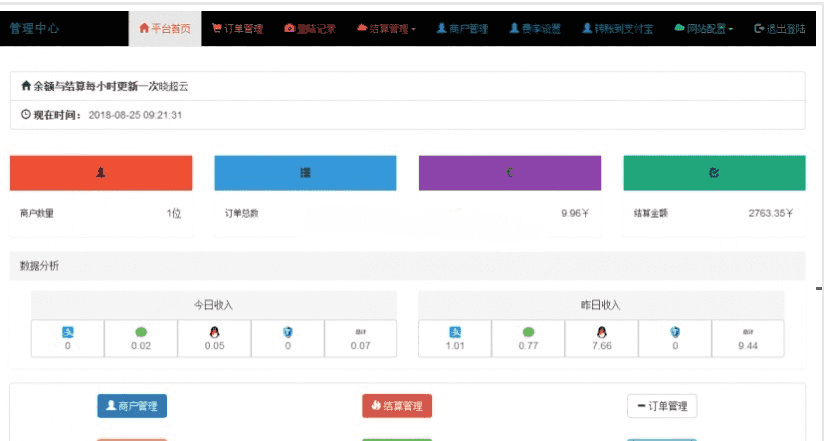Click today's total income 0.07
Viewport: 824px width, 441px height.
click(360, 346)
